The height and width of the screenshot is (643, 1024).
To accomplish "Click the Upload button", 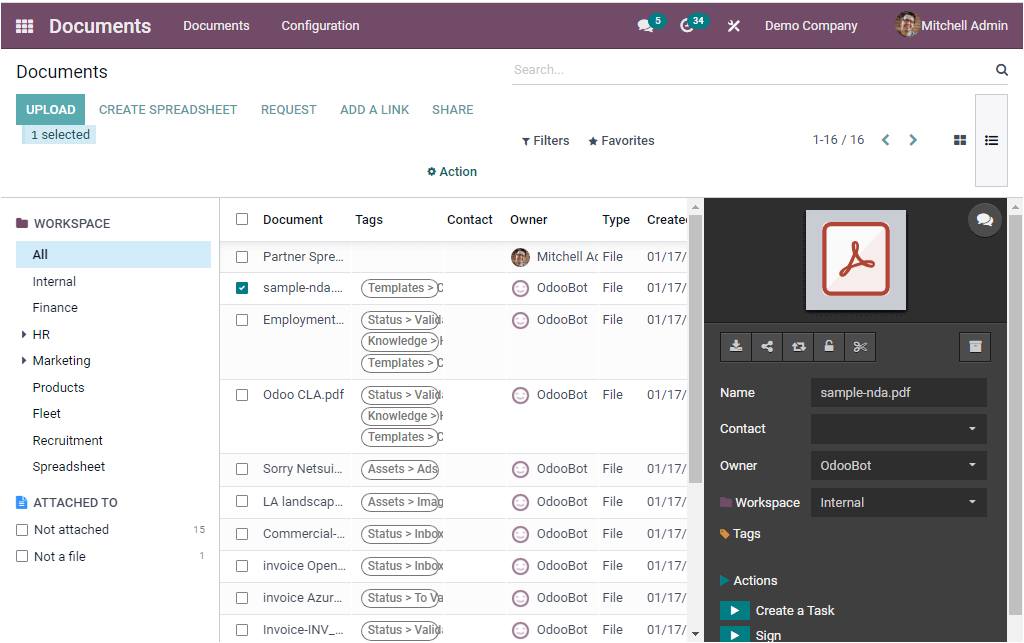I will pos(50,110).
